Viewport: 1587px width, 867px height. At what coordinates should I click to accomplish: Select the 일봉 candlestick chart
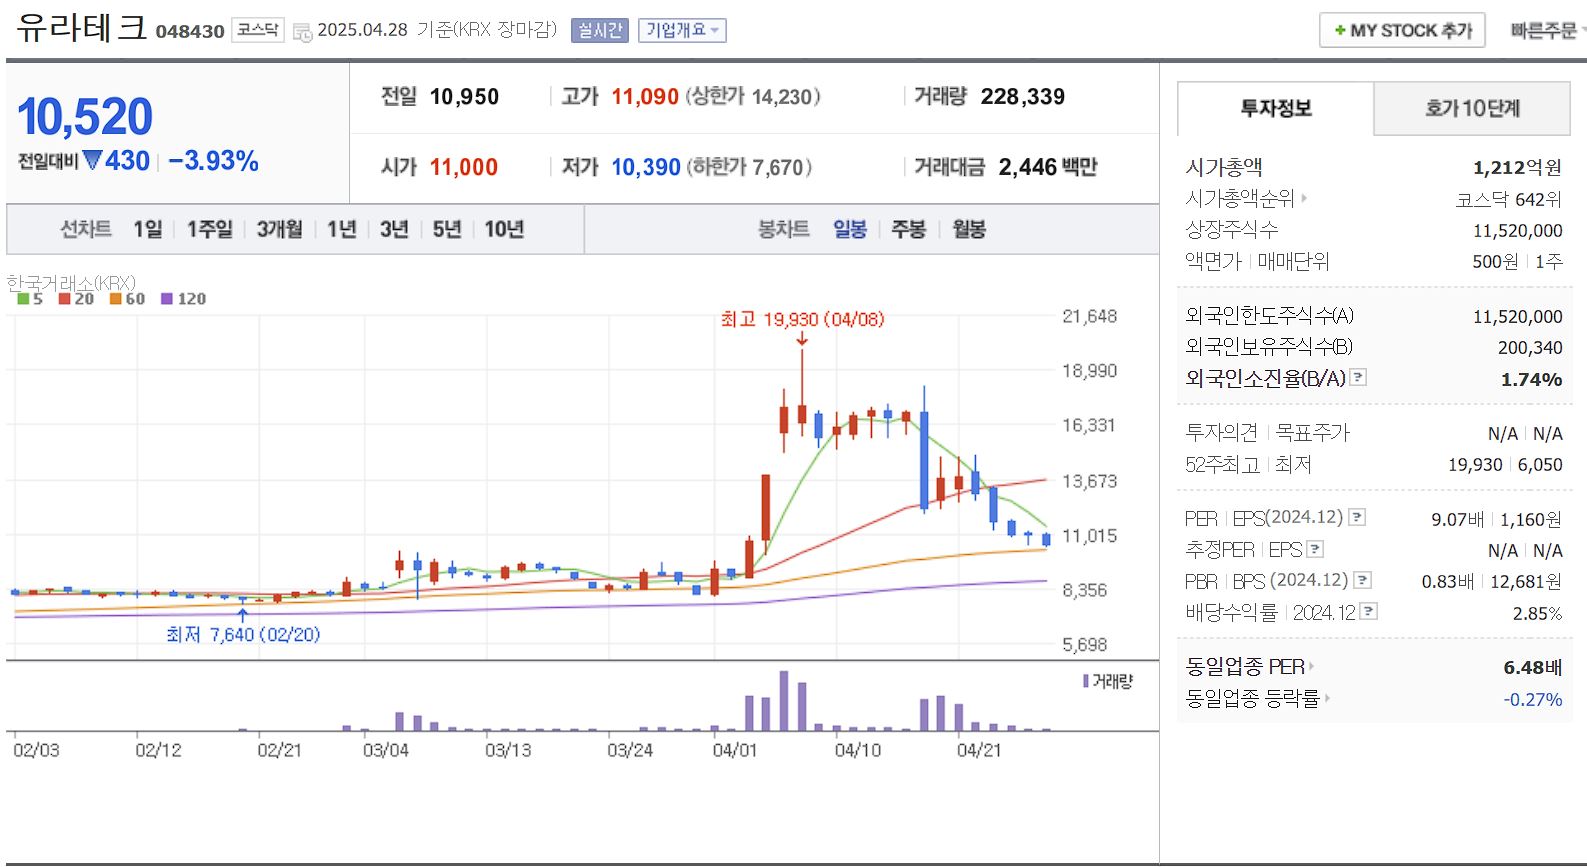coord(850,229)
